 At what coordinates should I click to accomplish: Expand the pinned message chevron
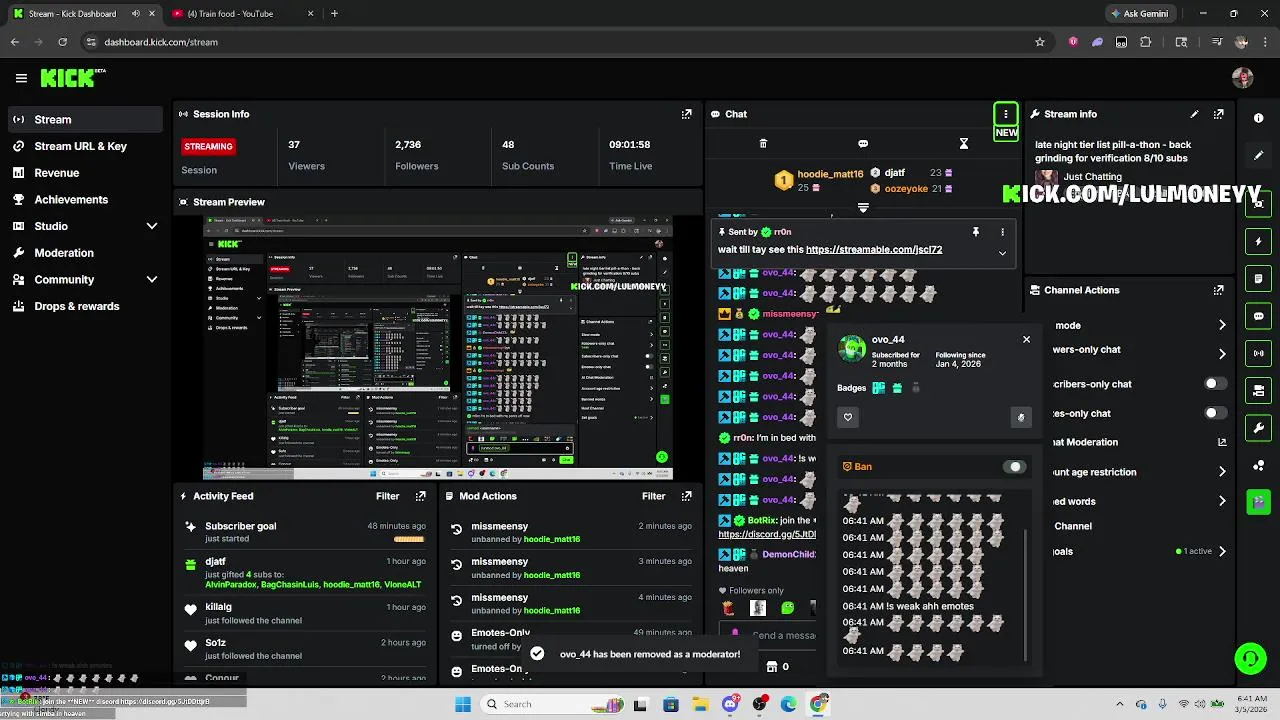coord(1002,253)
